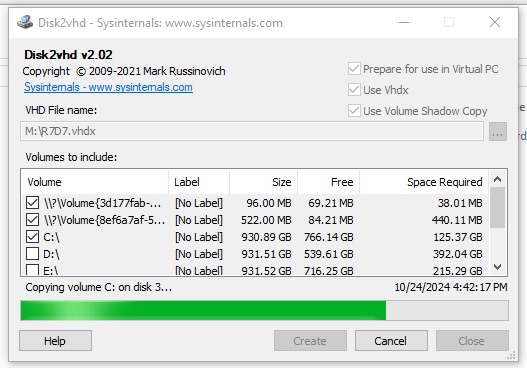527x368 pixels.
Task: Sort by the Volume column header
Action: 95,182
